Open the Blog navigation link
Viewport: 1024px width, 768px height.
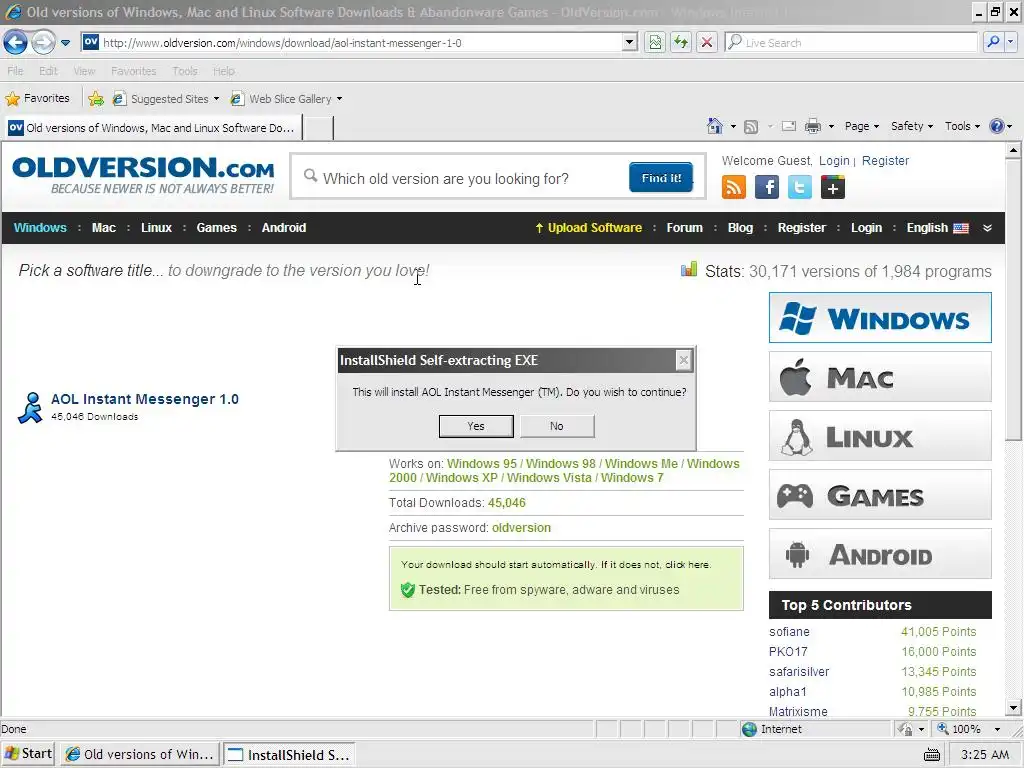740,228
